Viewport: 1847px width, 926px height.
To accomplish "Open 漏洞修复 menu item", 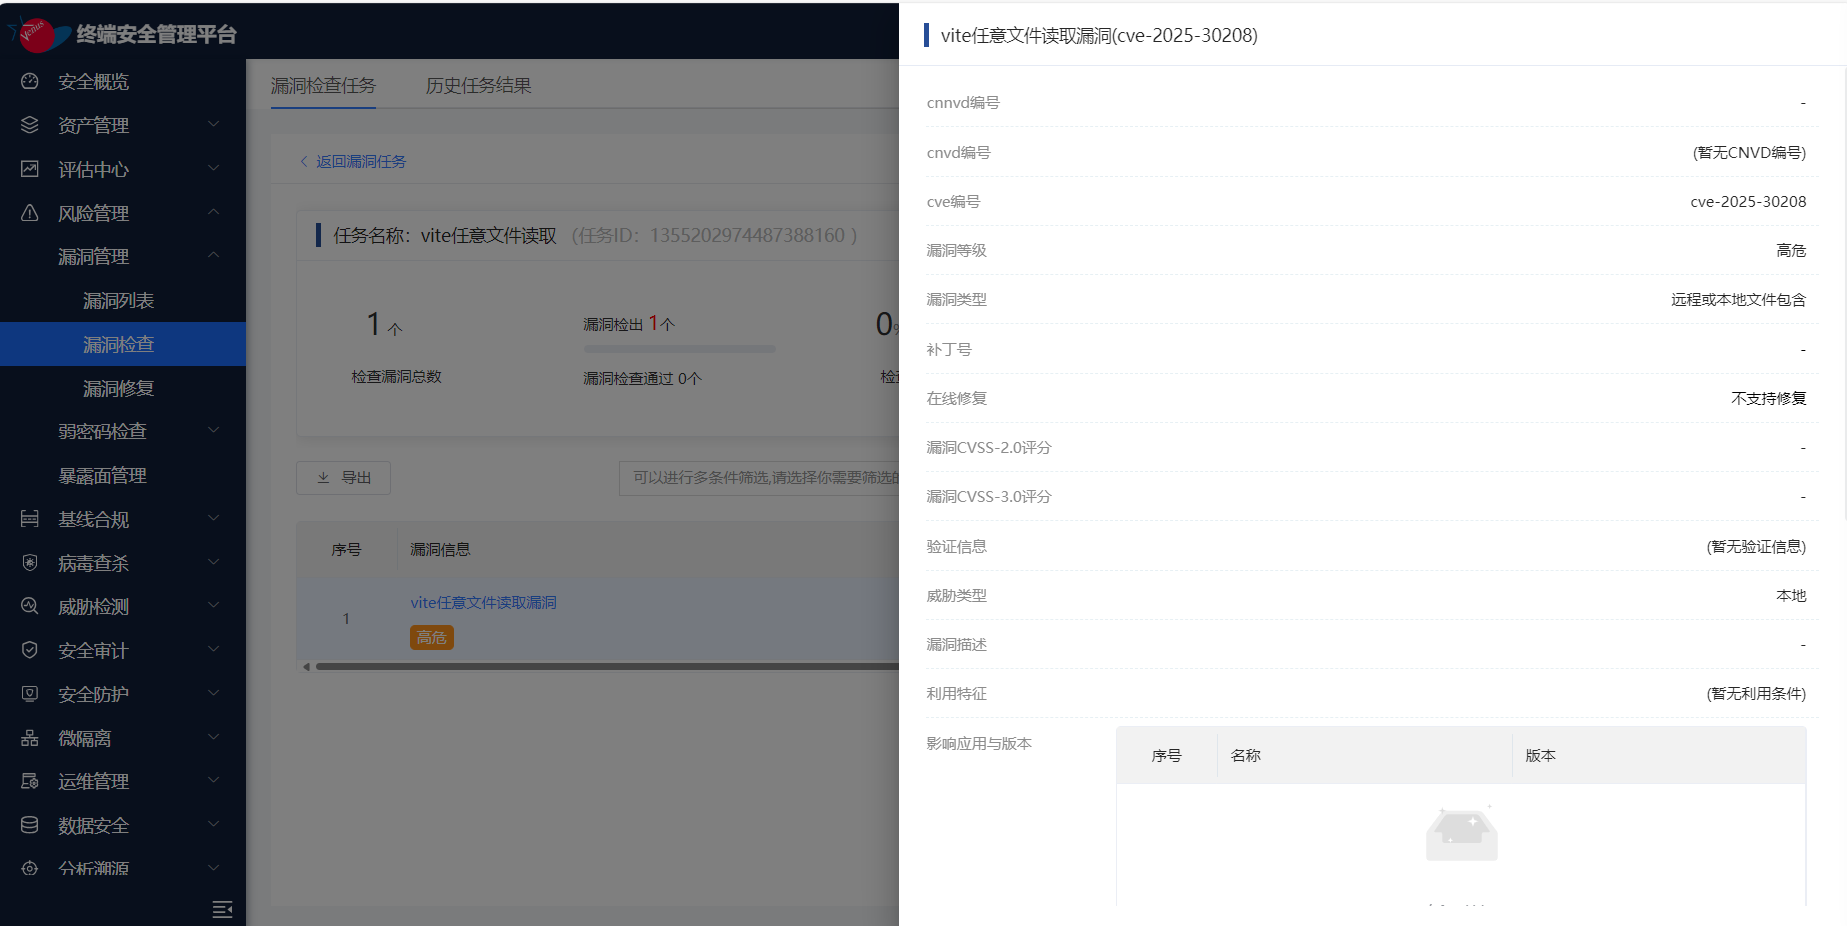I will (118, 389).
